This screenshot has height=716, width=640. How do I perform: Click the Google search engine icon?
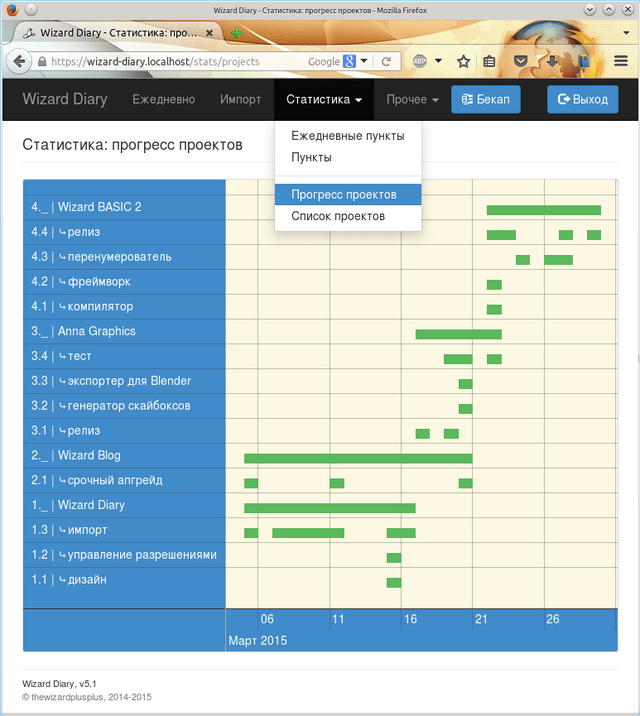(349, 61)
